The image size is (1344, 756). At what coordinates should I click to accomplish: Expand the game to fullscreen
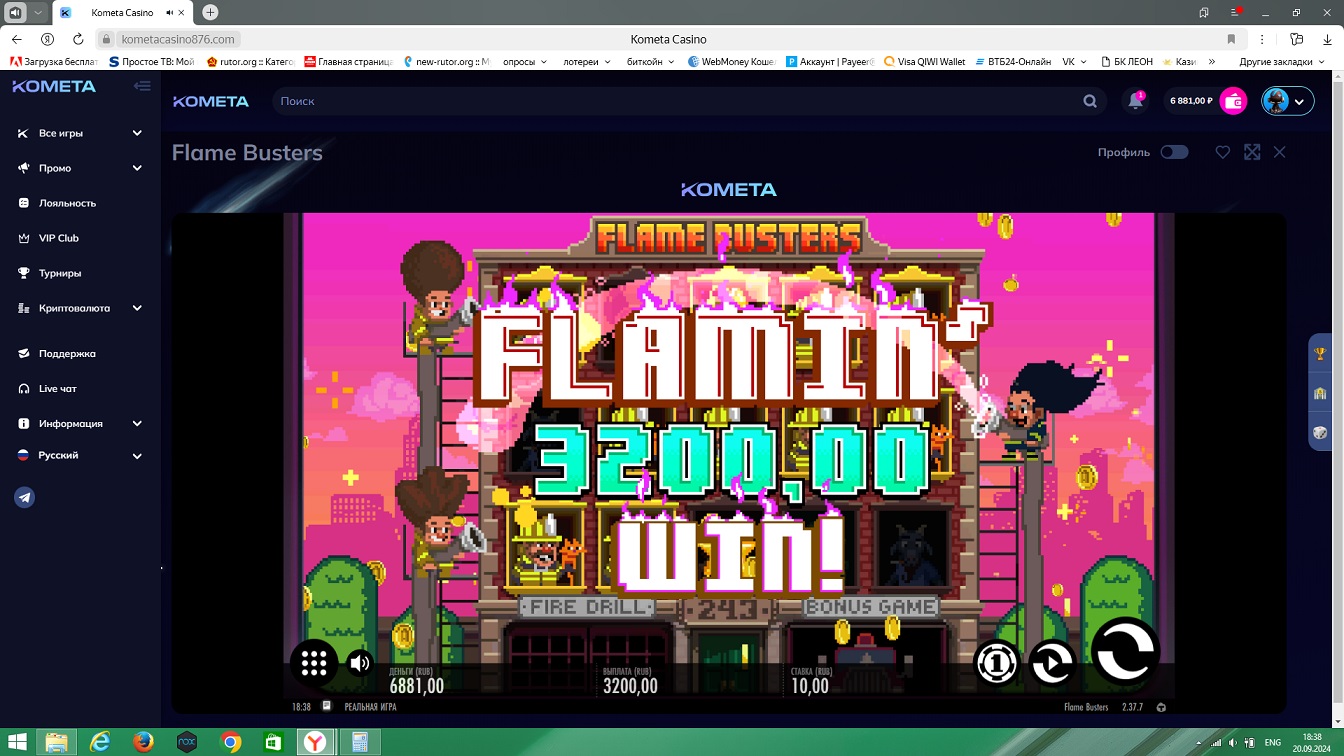click(1252, 152)
